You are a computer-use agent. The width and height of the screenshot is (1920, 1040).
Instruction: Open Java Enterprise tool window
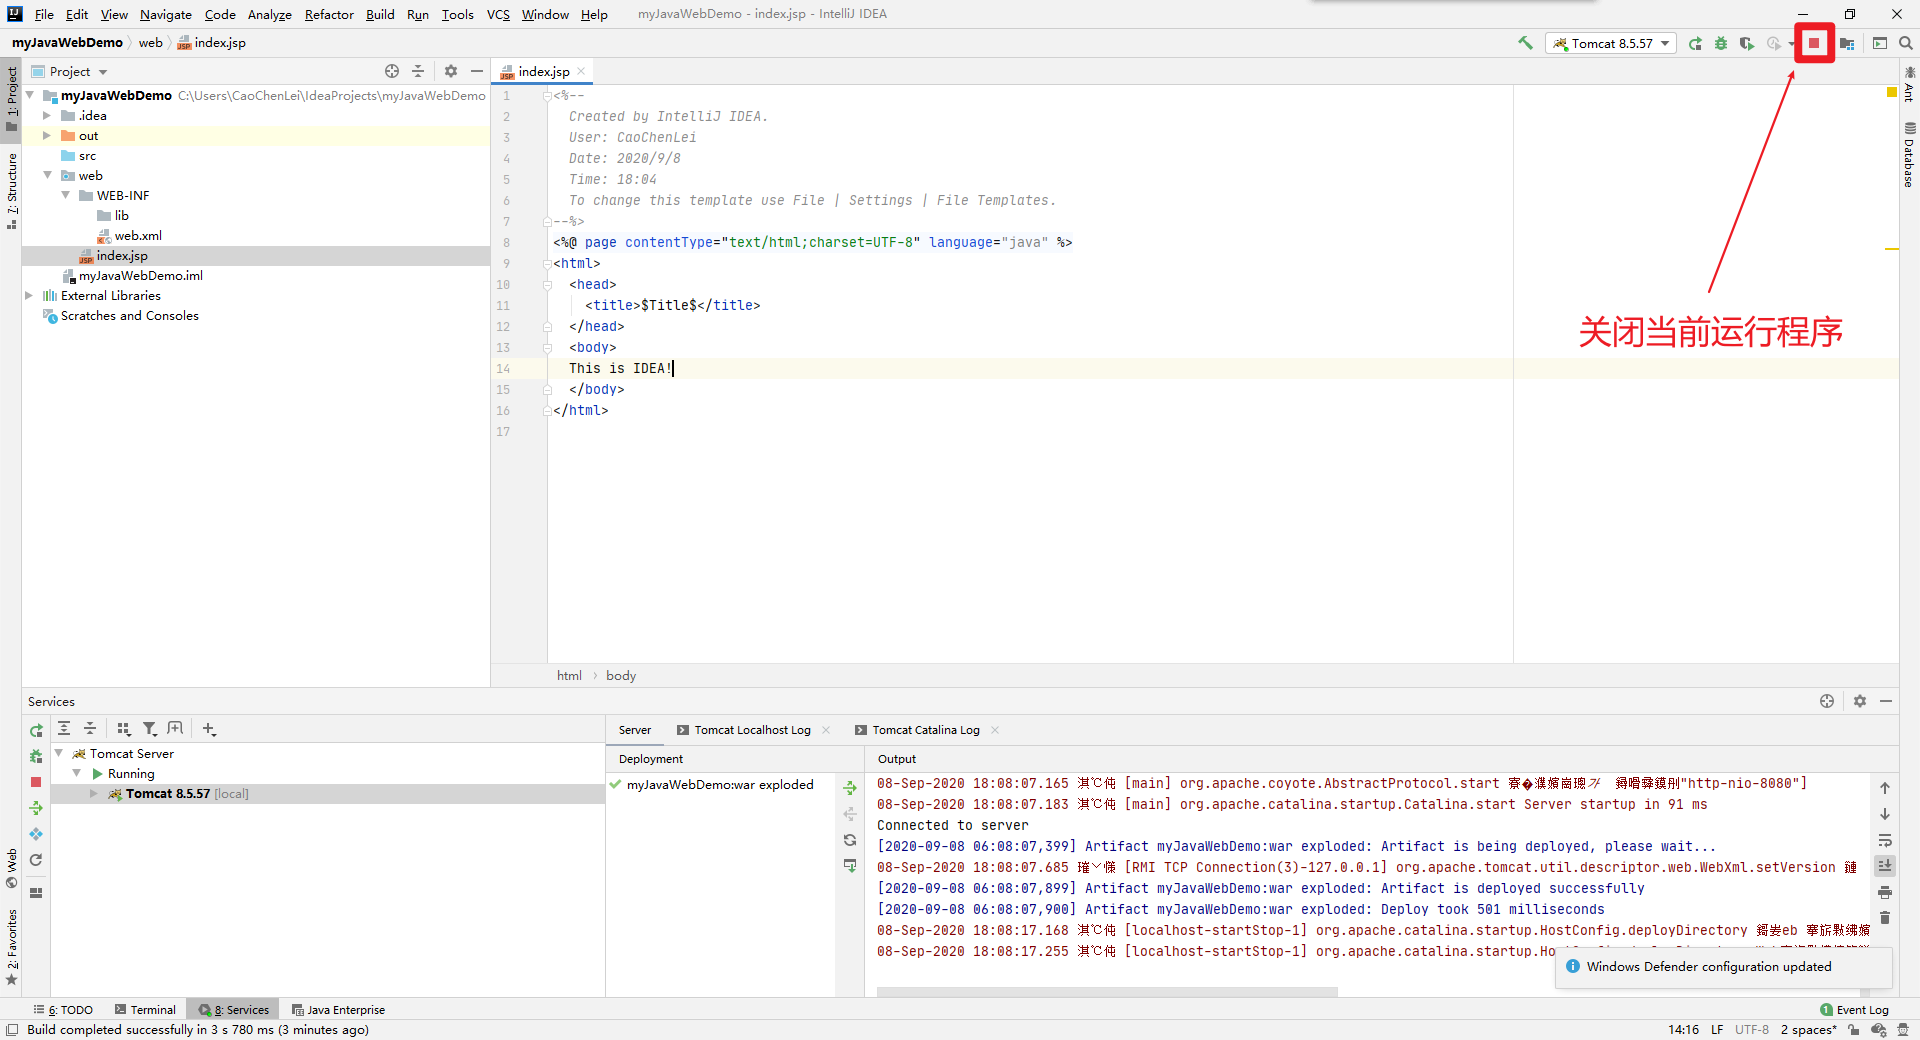pos(338,1009)
